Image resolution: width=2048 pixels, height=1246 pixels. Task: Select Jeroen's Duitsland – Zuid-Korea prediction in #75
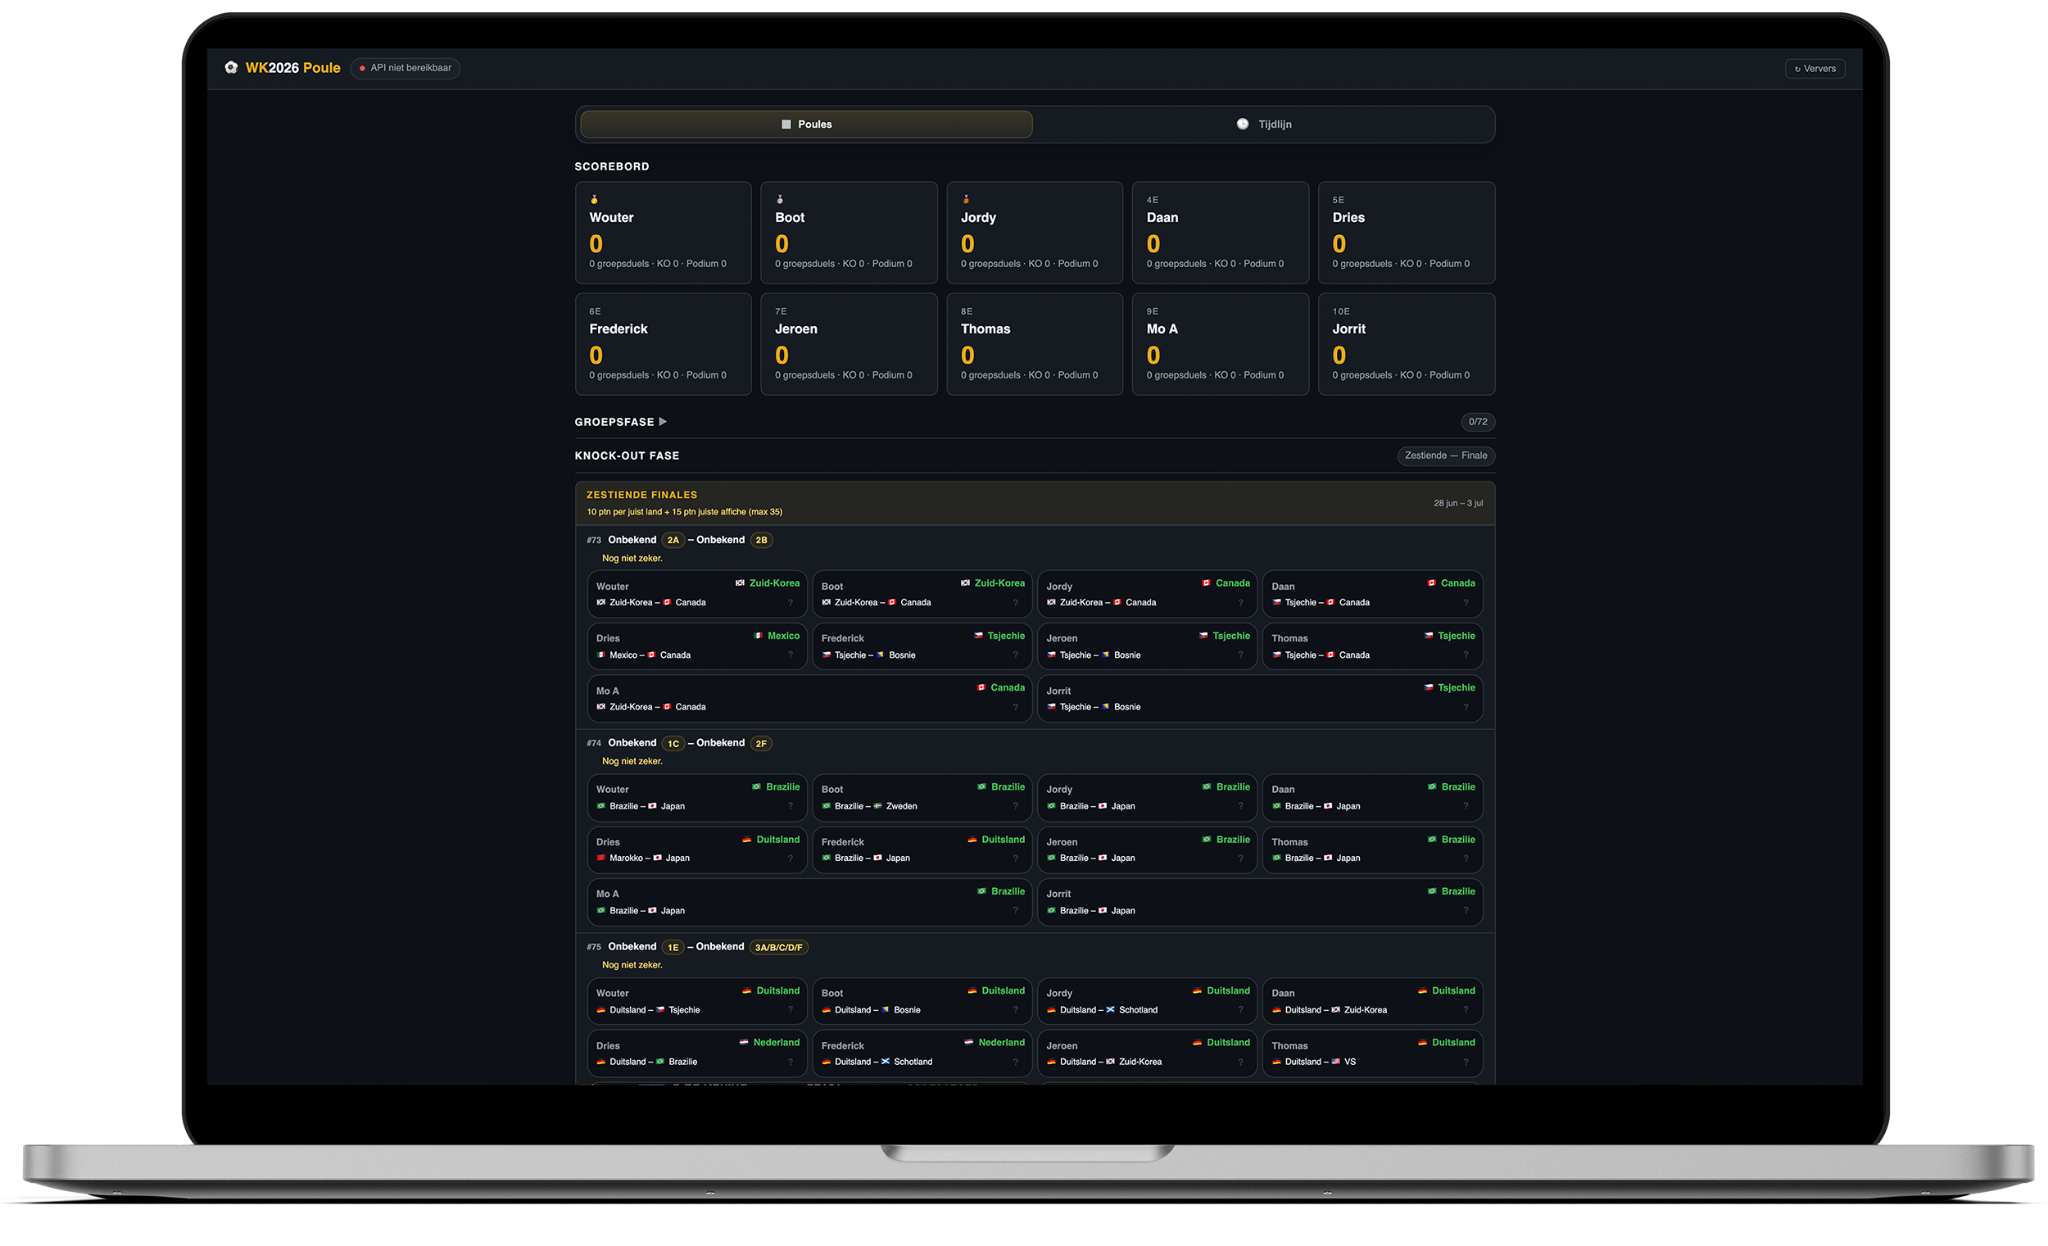[1104, 1062]
